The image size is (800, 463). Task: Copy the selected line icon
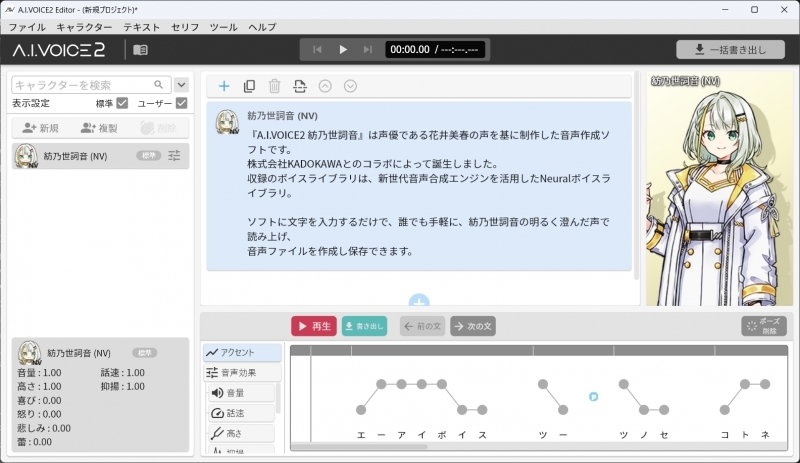[249, 86]
